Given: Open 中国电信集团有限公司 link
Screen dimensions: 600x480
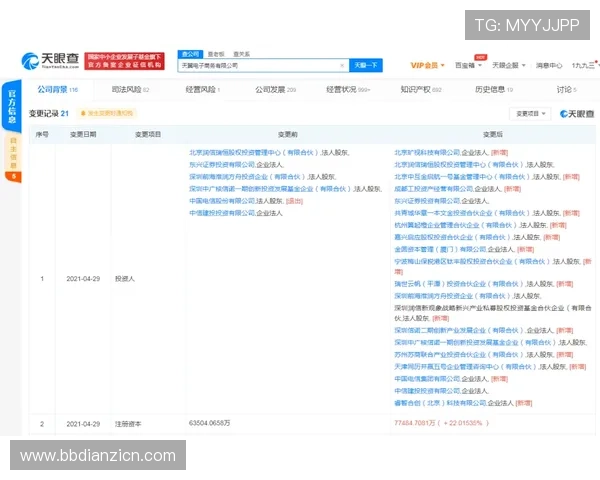Looking at the screenshot, I should (427, 379).
